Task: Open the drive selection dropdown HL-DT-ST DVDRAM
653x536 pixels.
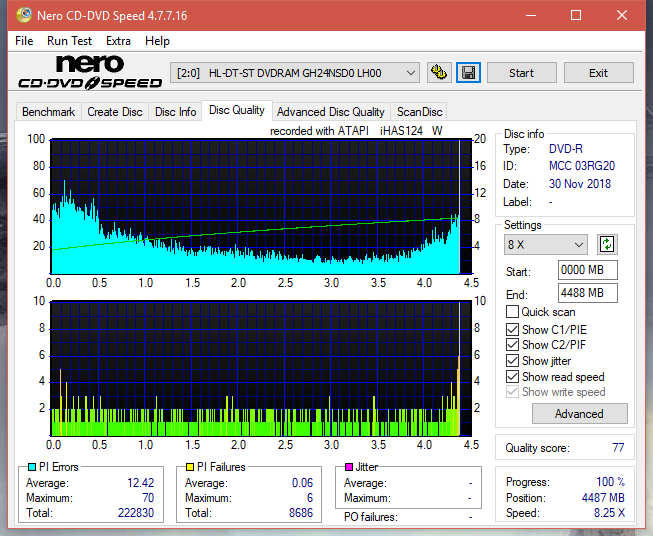Action: point(295,73)
